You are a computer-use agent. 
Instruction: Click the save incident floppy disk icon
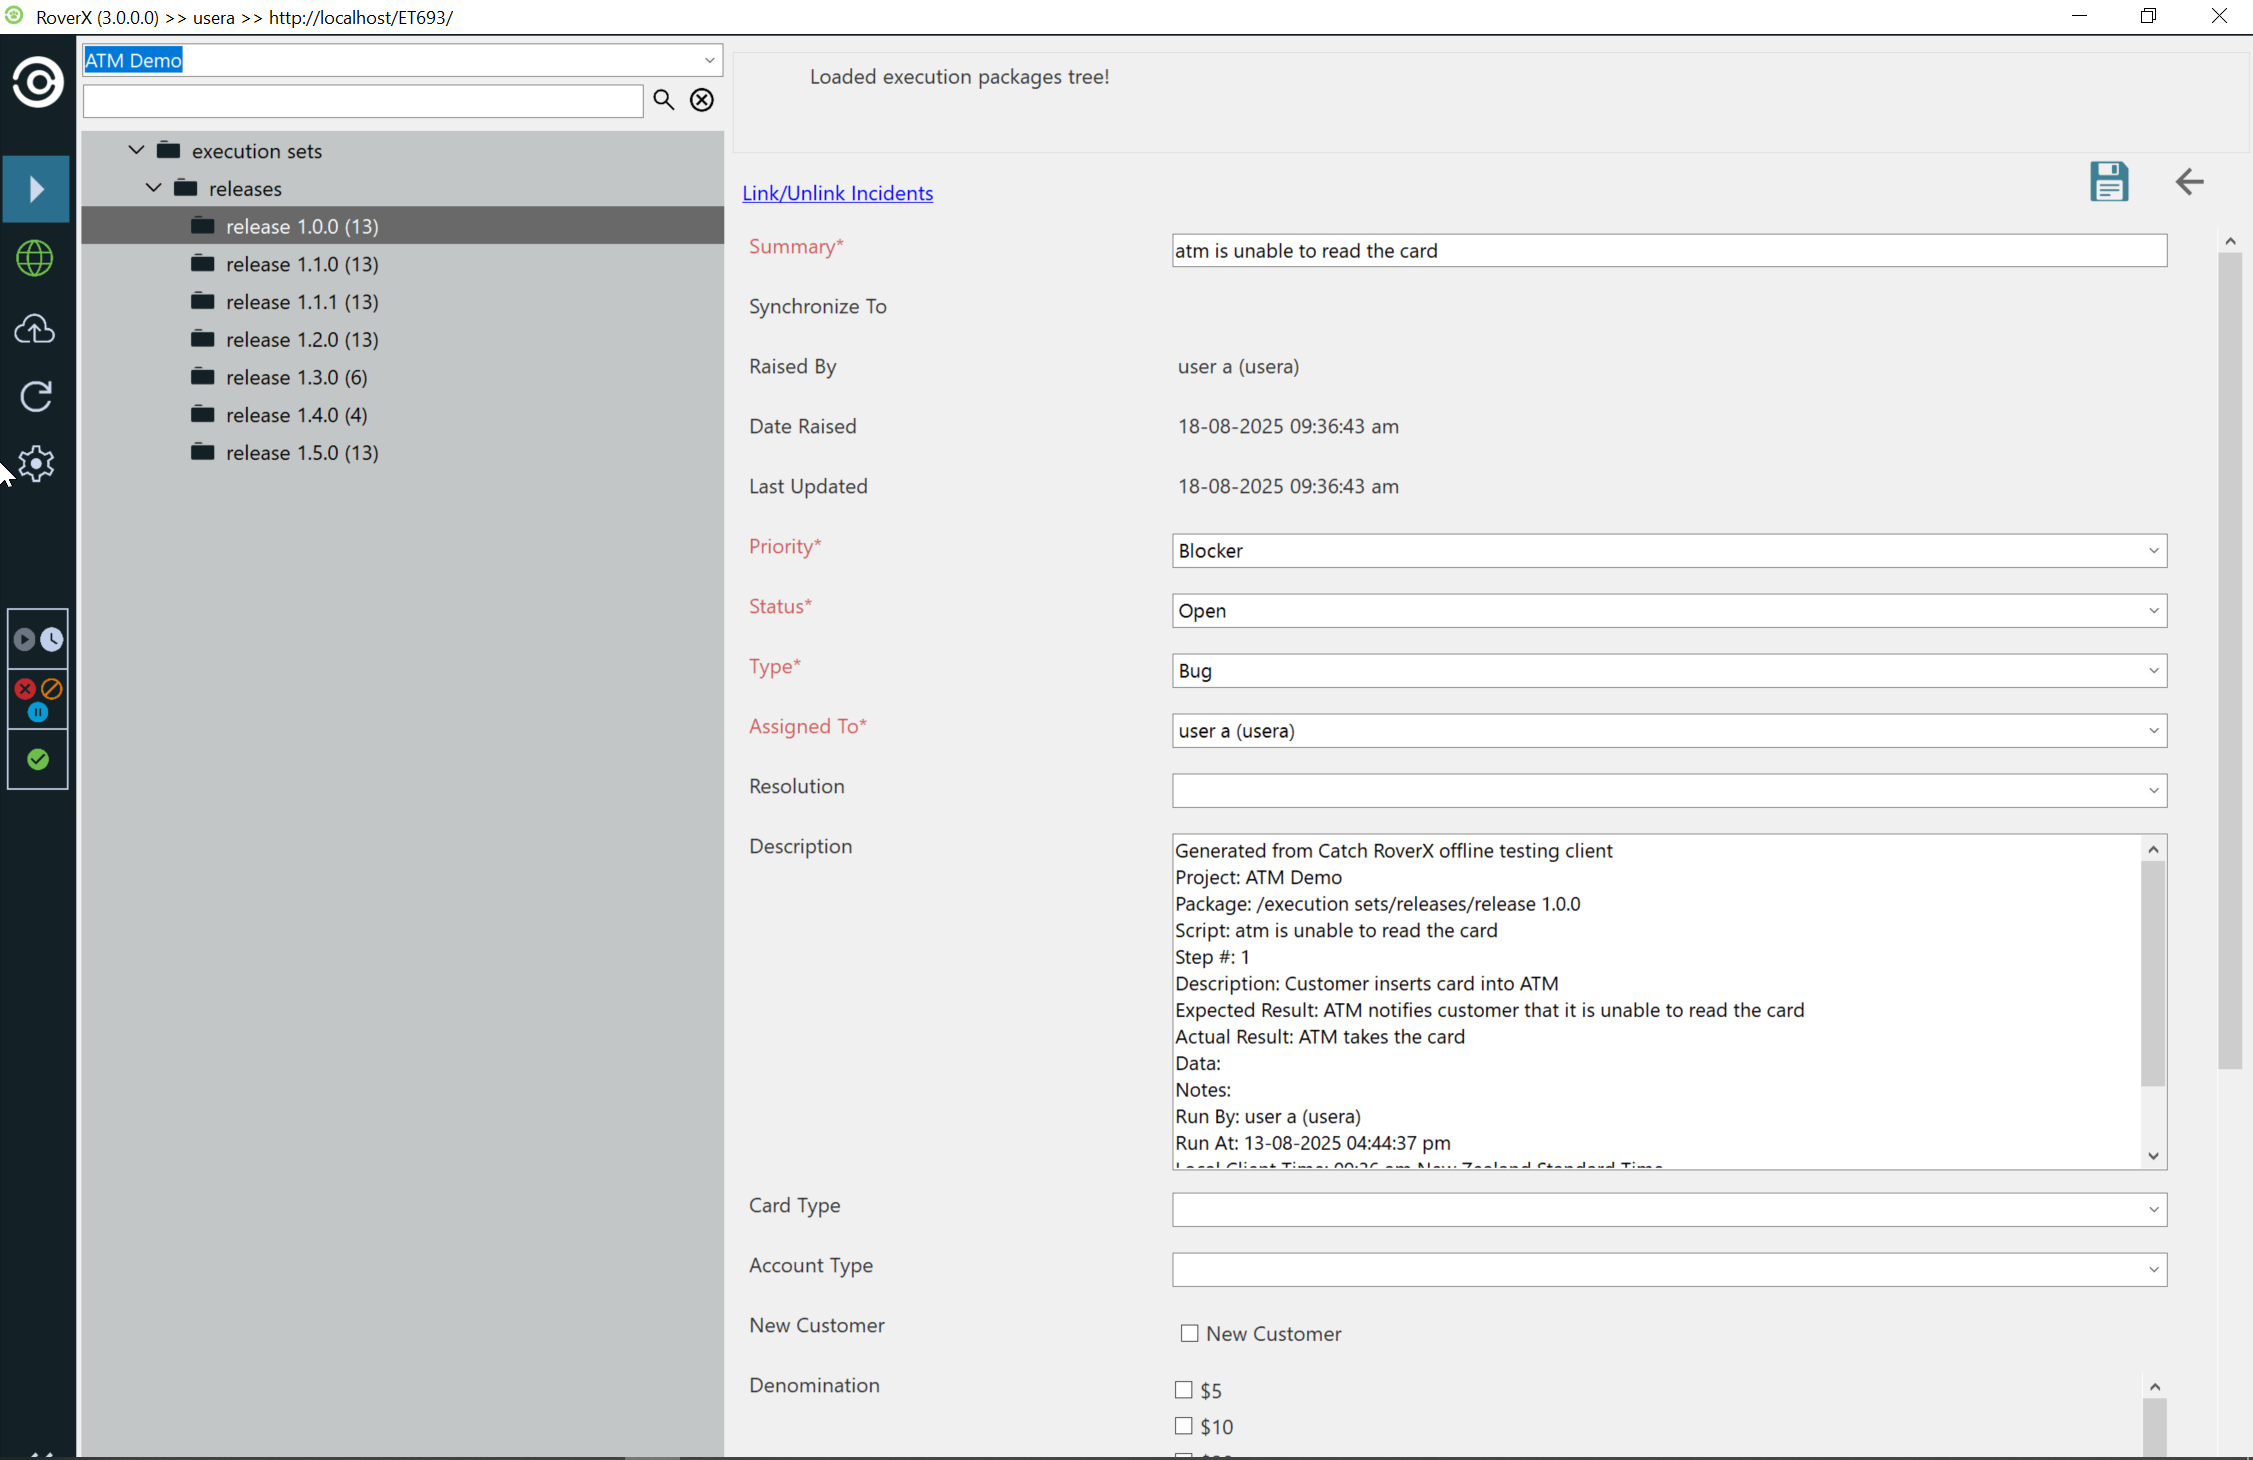2108,182
